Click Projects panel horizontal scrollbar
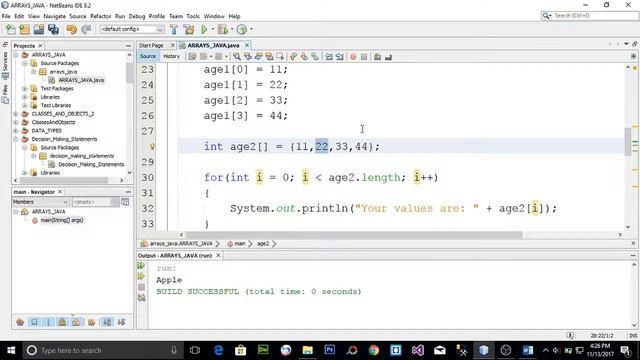 [x=64, y=180]
